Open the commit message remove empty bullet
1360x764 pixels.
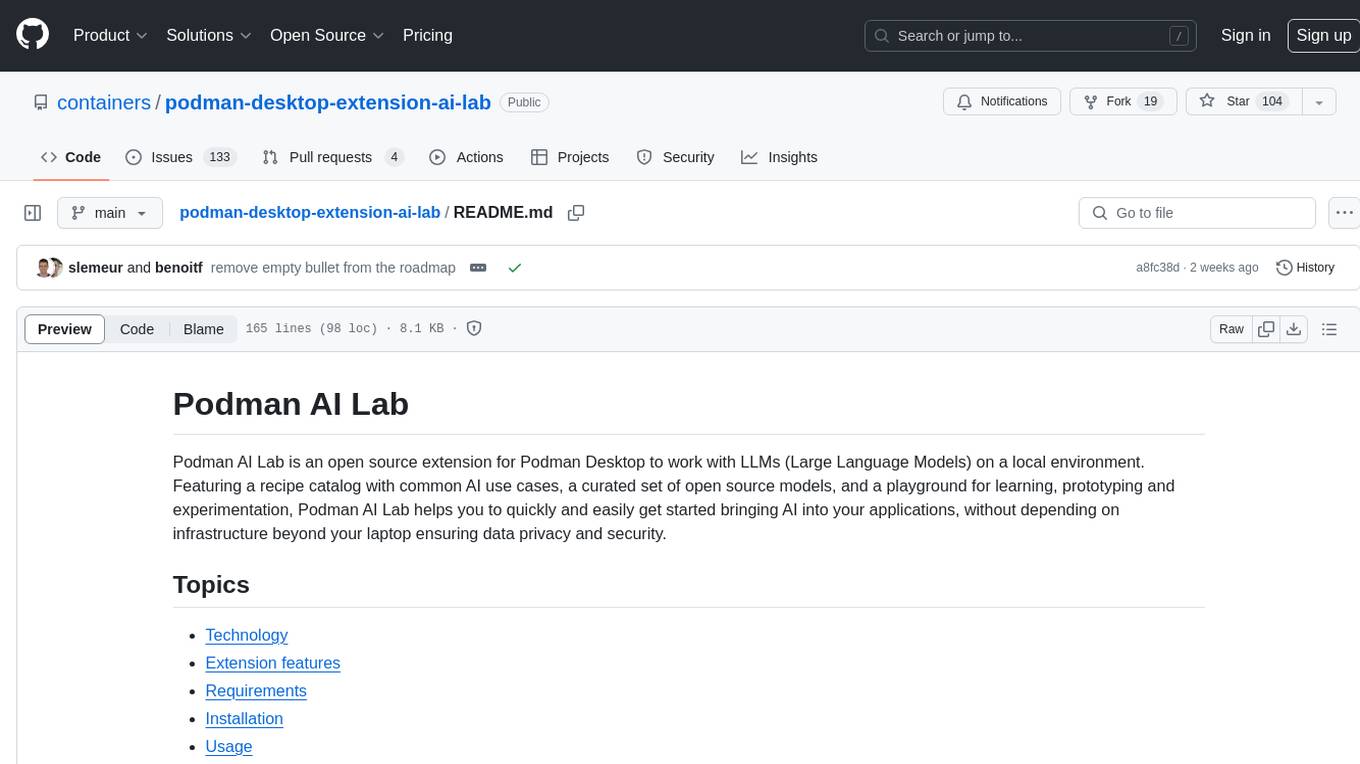[333, 267]
